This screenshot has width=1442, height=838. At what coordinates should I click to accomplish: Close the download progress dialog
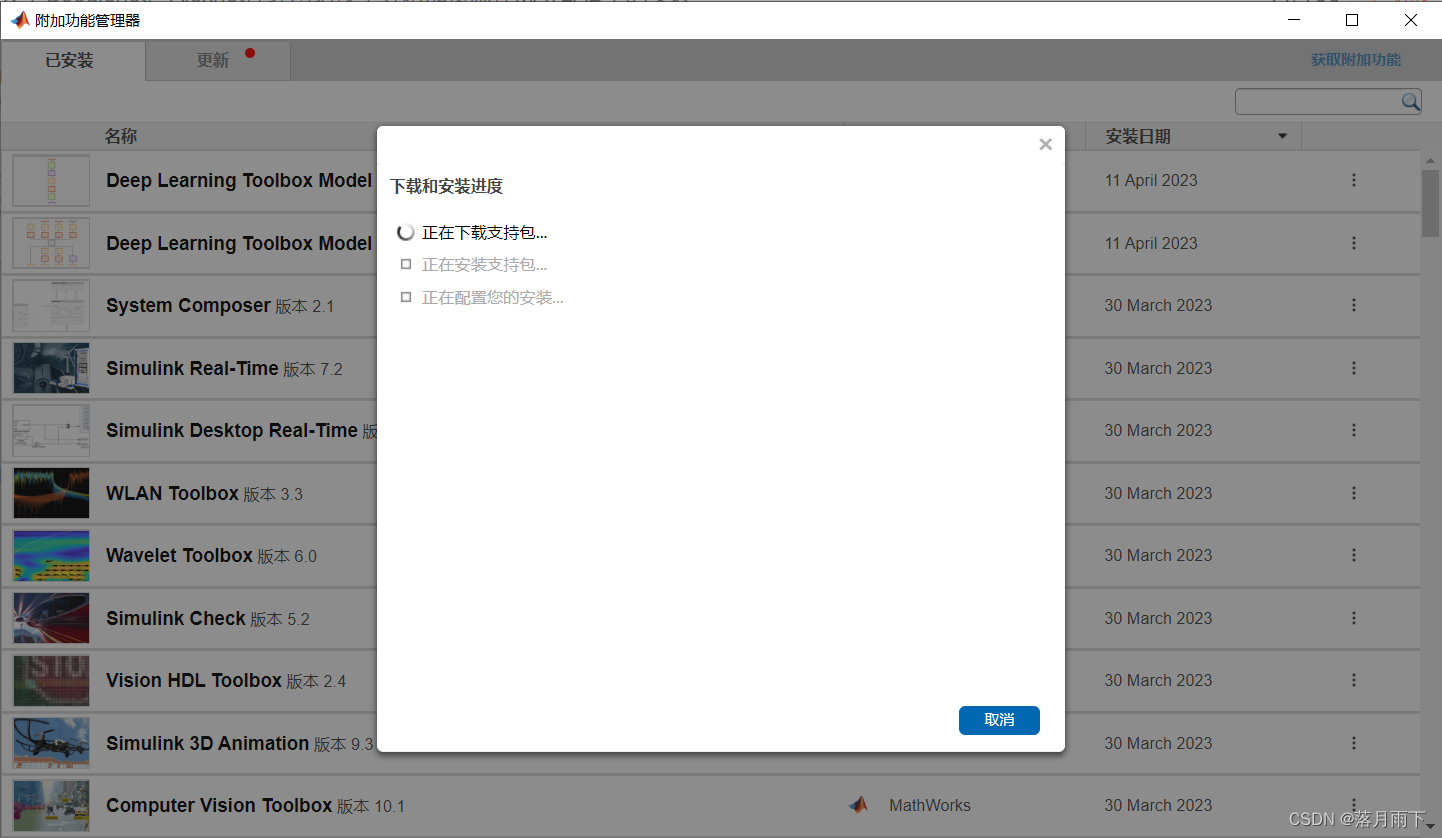[x=1045, y=144]
